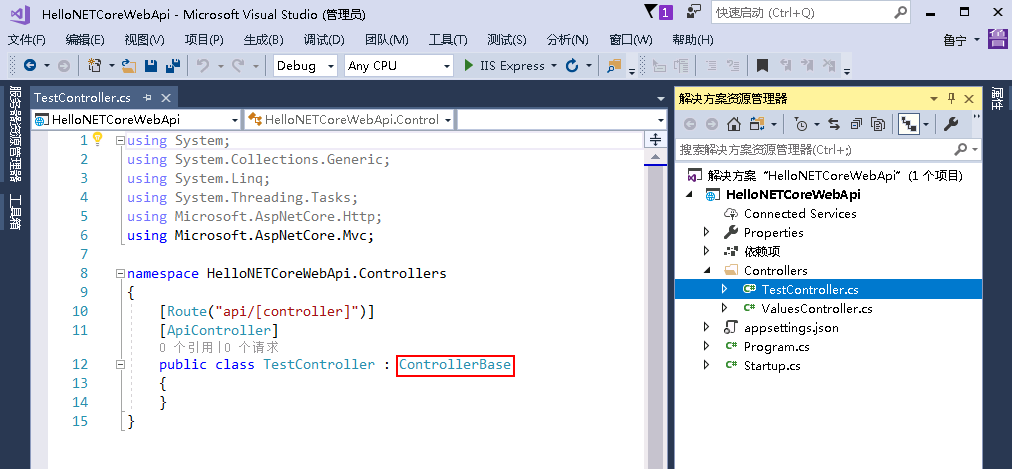Click the New Project icon in the toolbar

click(94, 65)
